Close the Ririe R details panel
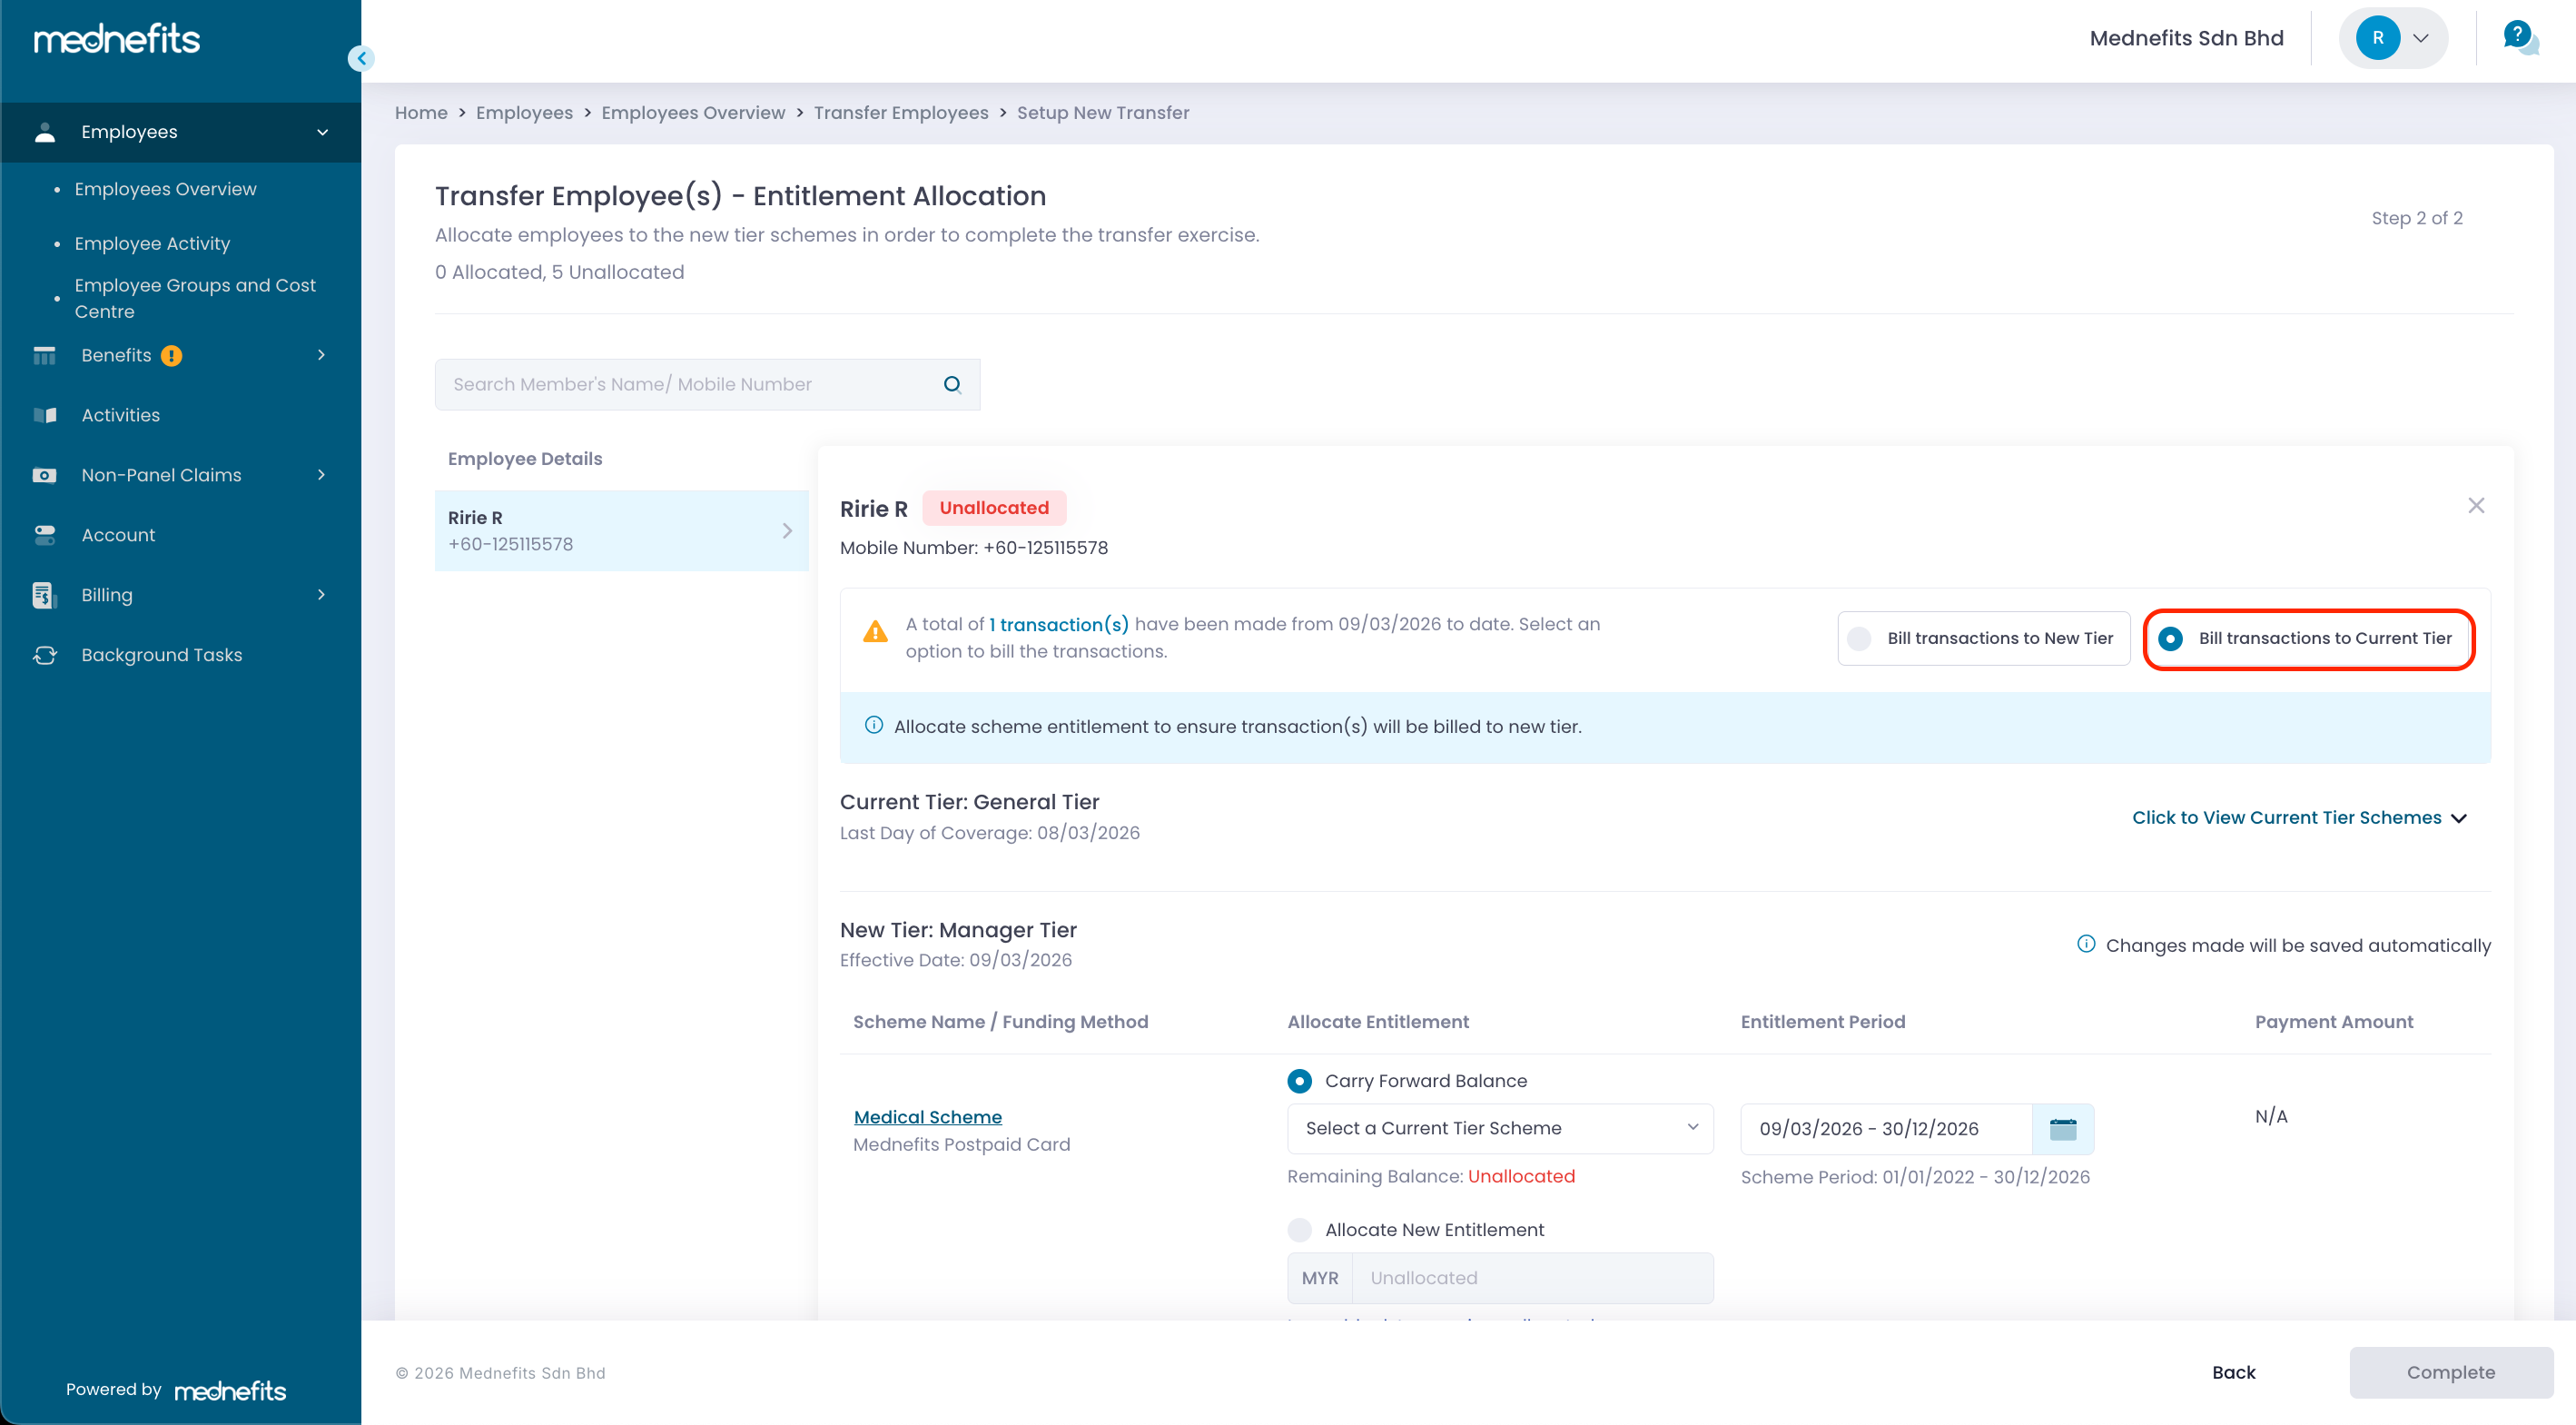 (2475, 506)
